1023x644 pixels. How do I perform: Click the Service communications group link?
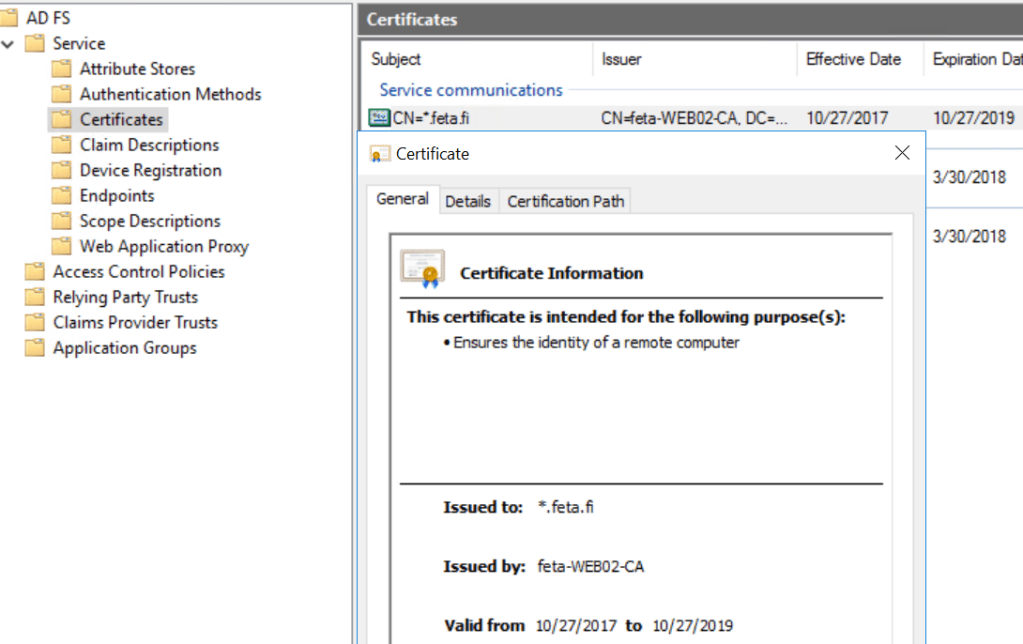click(x=470, y=90)
